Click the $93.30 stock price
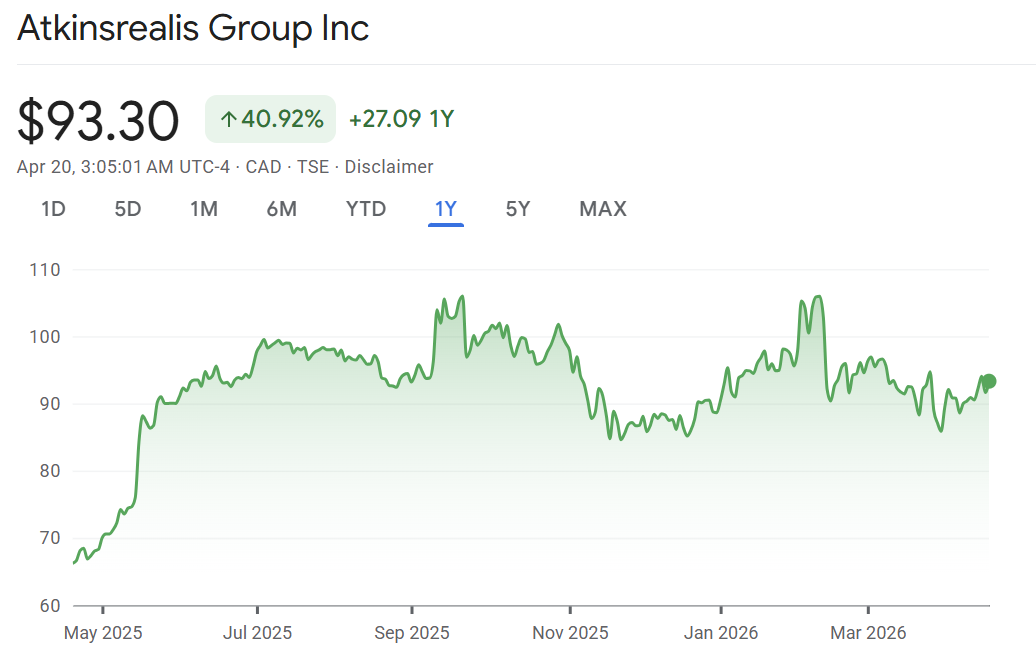This screenshot has width=1036, height=654. [98, 121]
